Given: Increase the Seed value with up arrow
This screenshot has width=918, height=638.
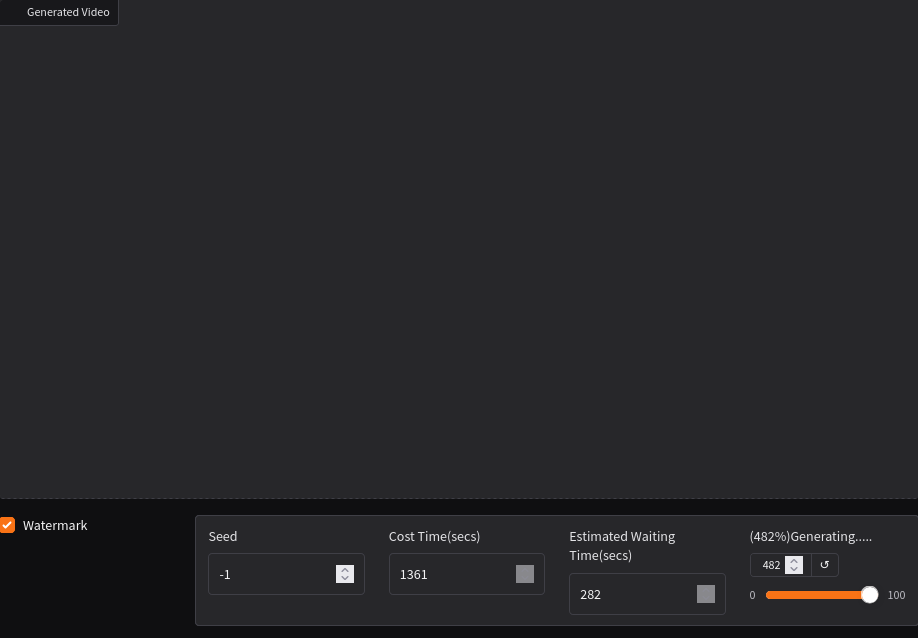Looking at the screenshot, I should pyautogui.click(x=345, y=570).
